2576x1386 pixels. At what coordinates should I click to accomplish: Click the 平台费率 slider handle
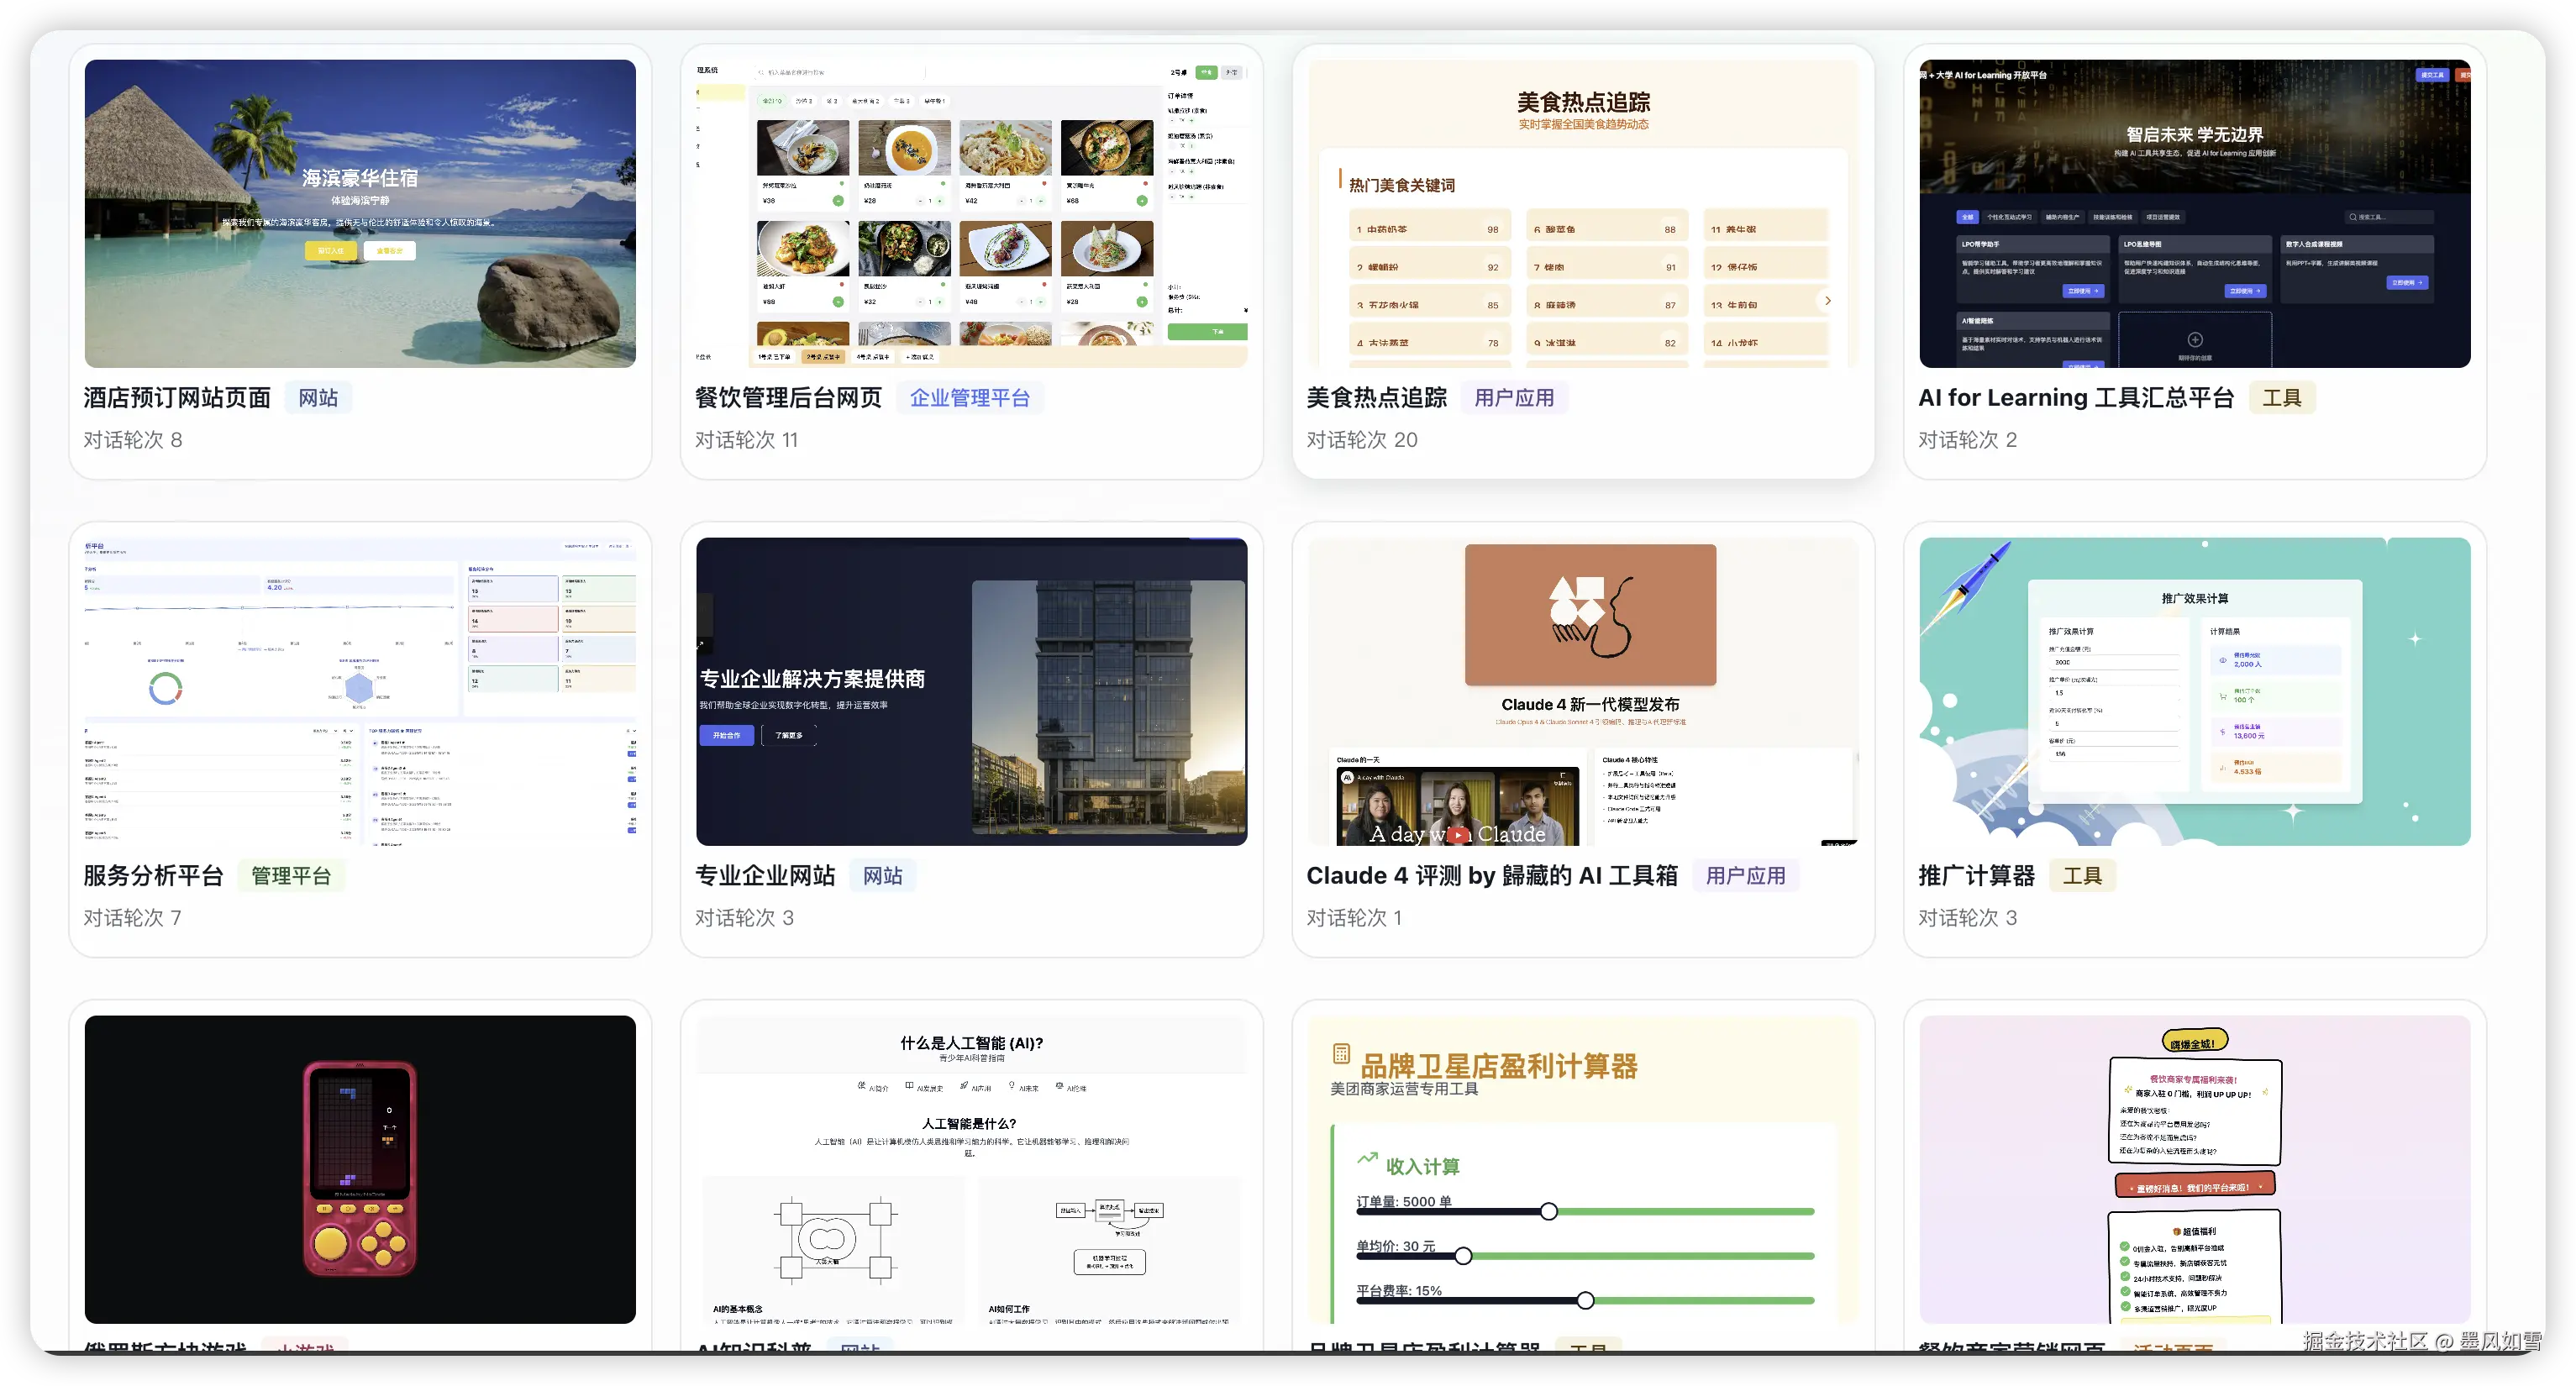[1585, 1300]
